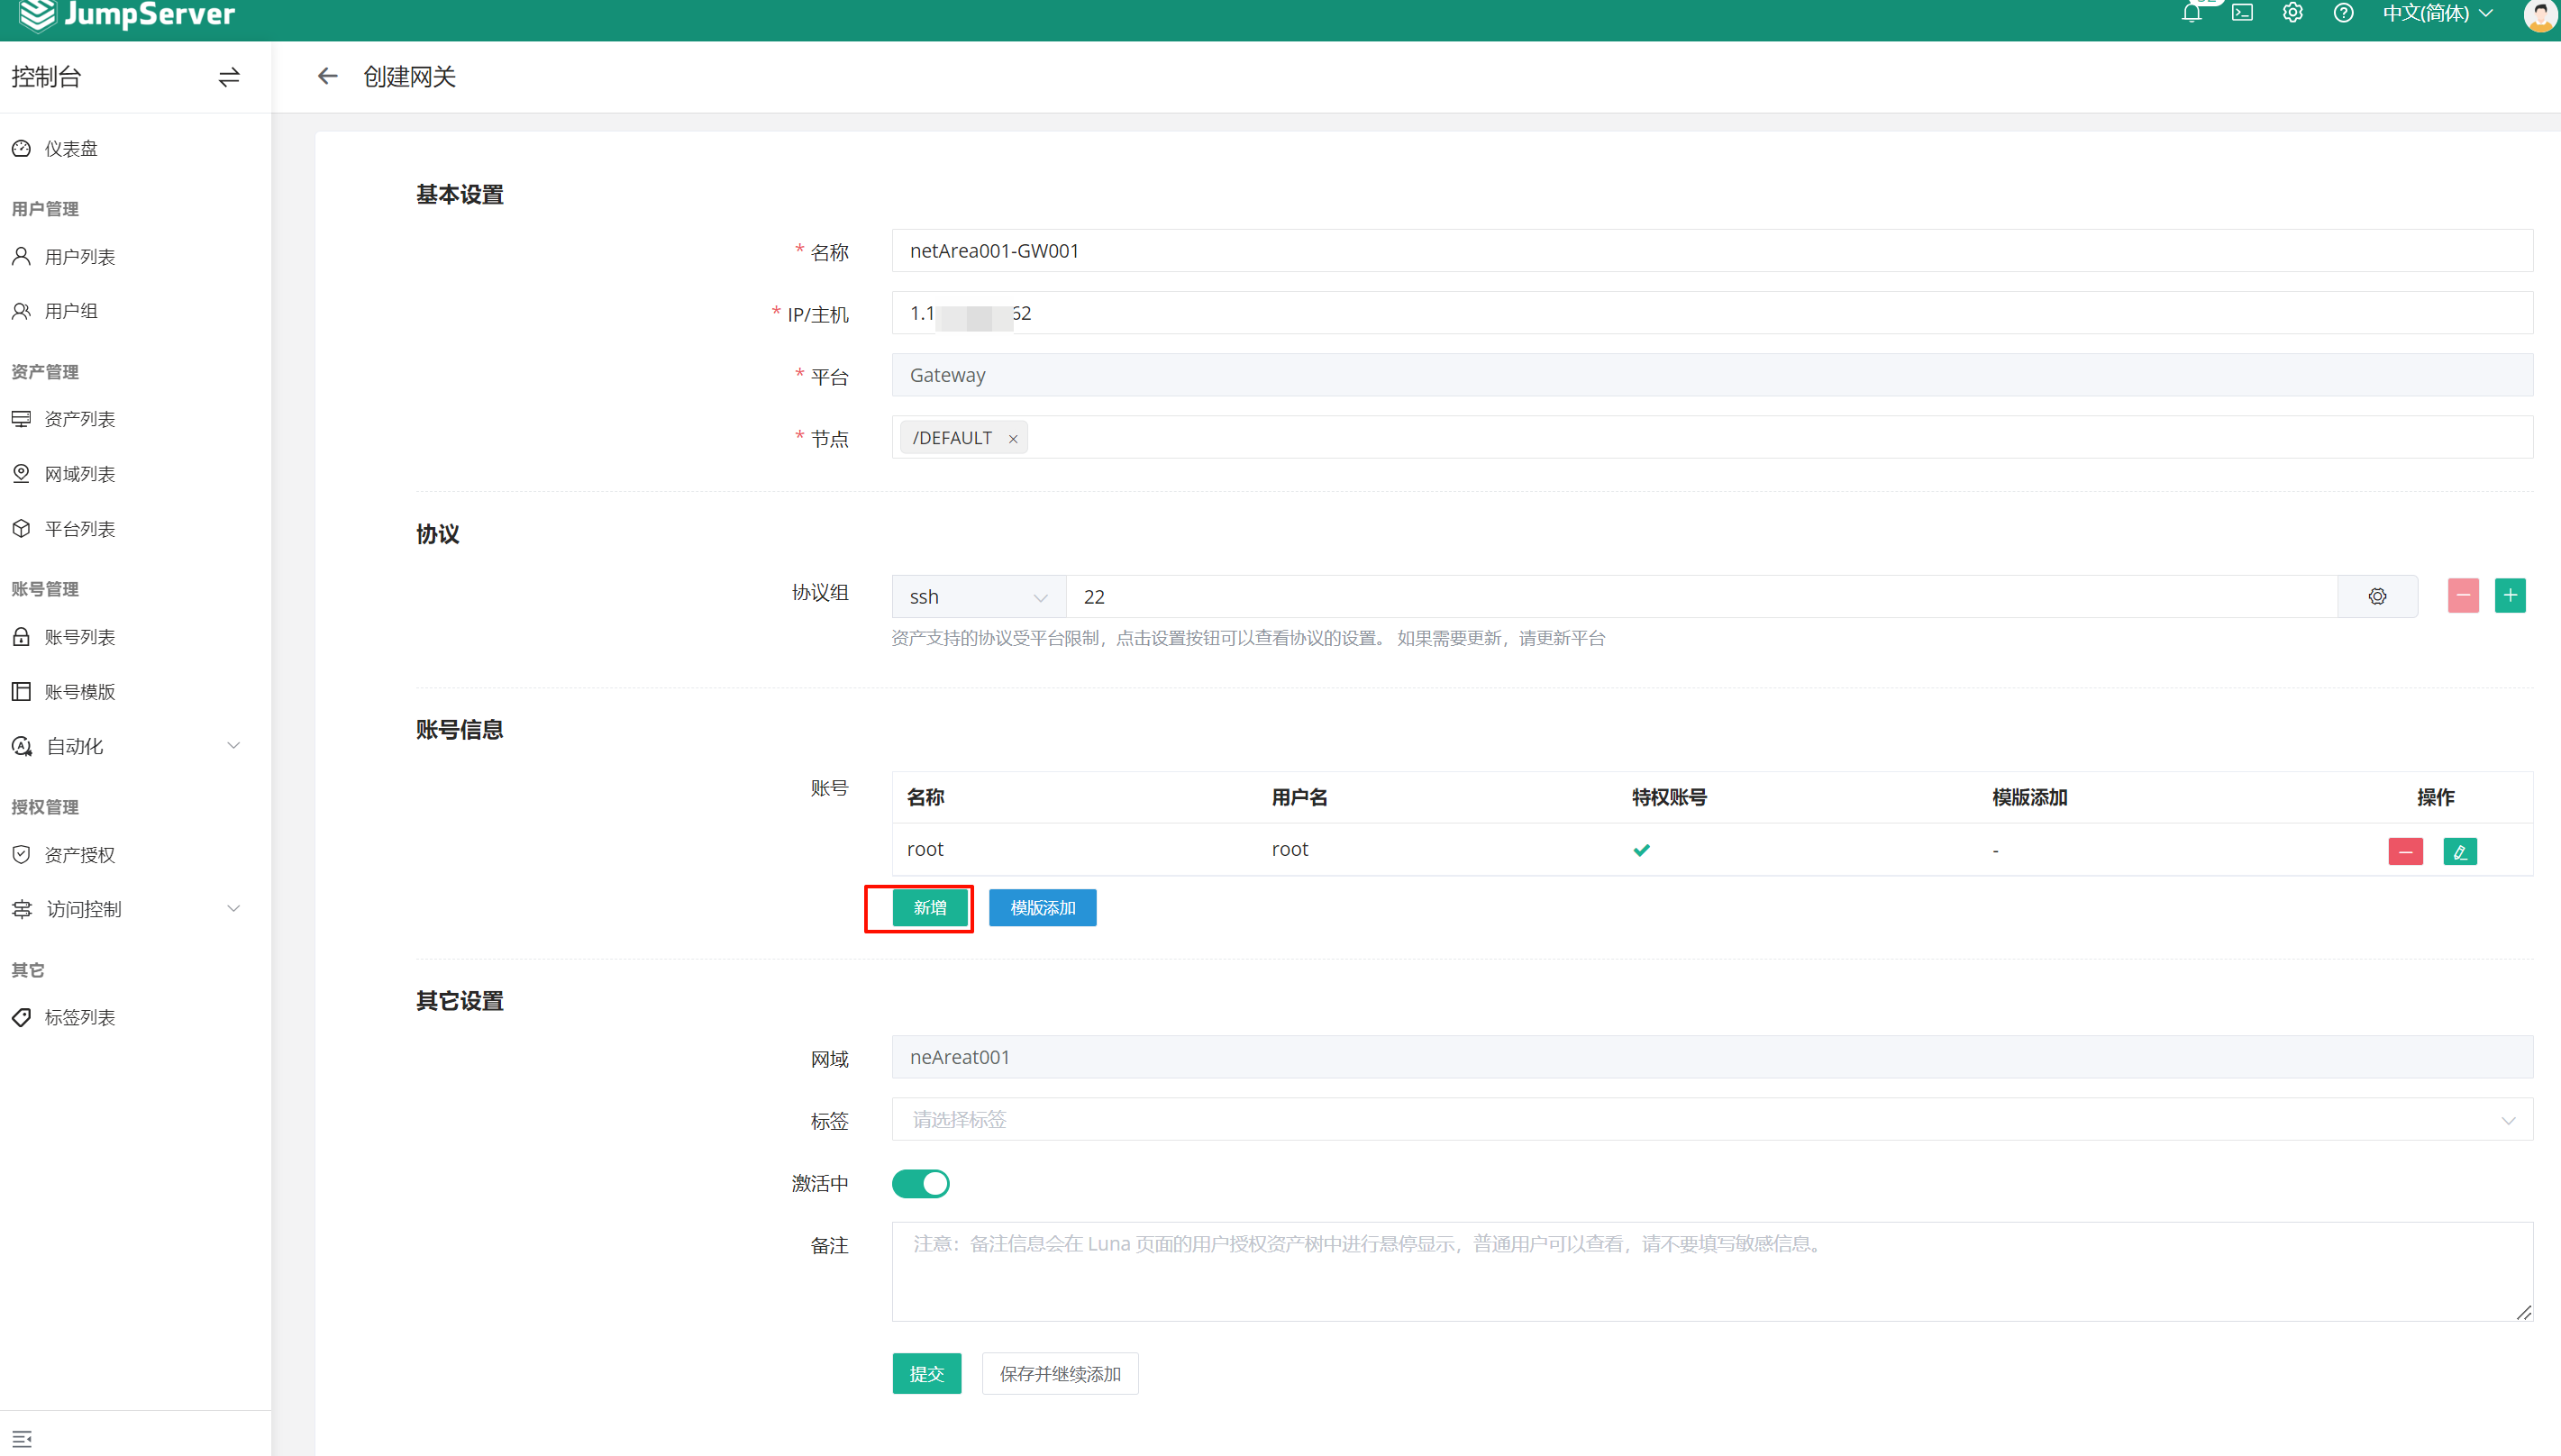This screenshot has height=1456, width=2561.
Task: Open the protocol settings gear icon
Action: (2377, 596)
